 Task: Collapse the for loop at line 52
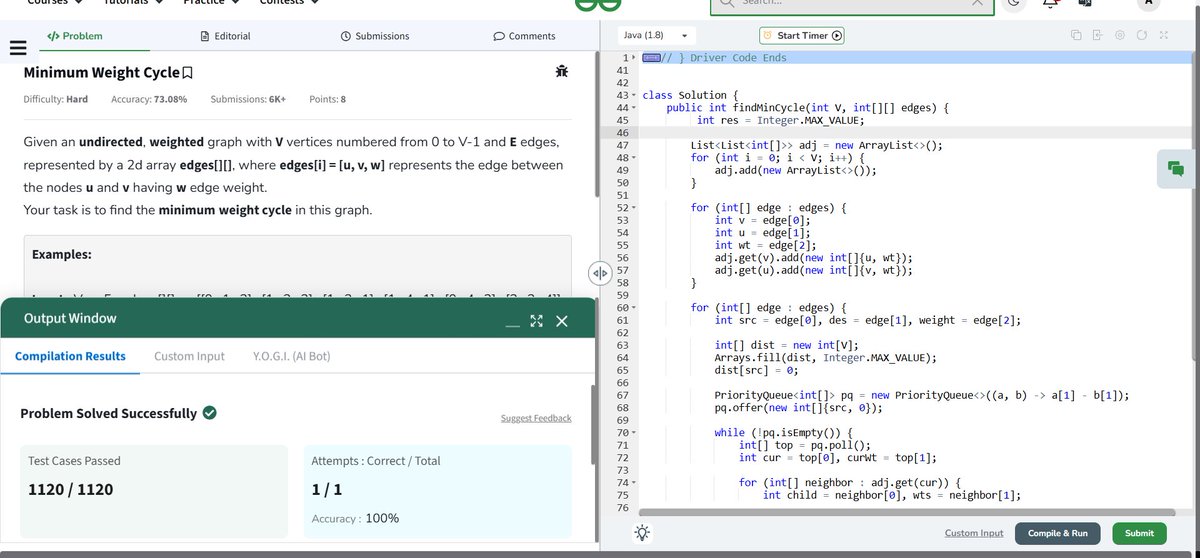pos(635,208)
